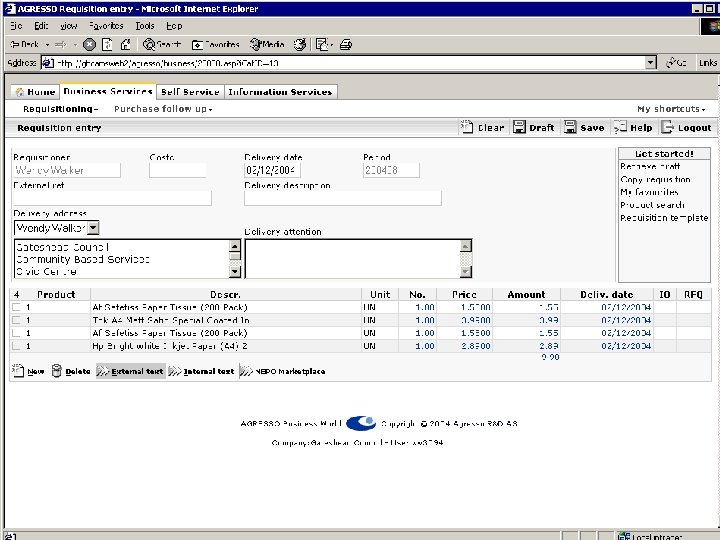Open the Media toolbar button

coord(267,45)
